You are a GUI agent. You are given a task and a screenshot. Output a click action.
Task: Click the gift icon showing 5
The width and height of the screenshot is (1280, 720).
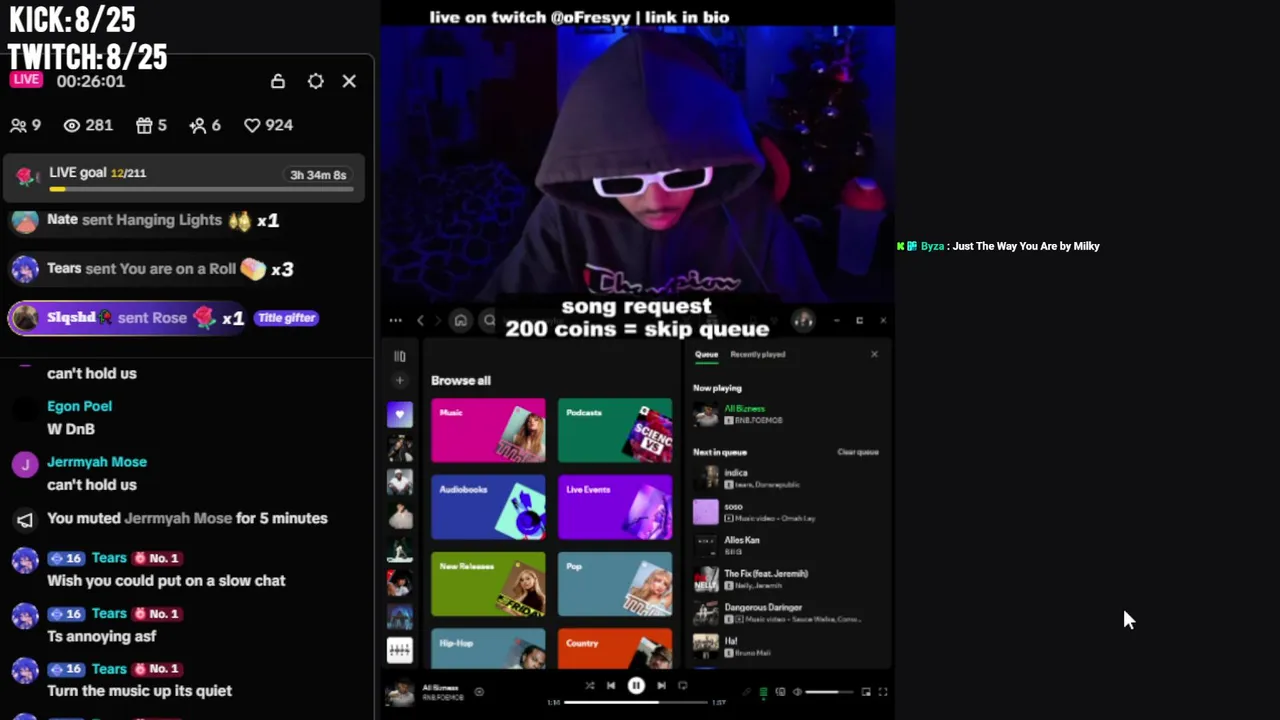coord(144,125)
